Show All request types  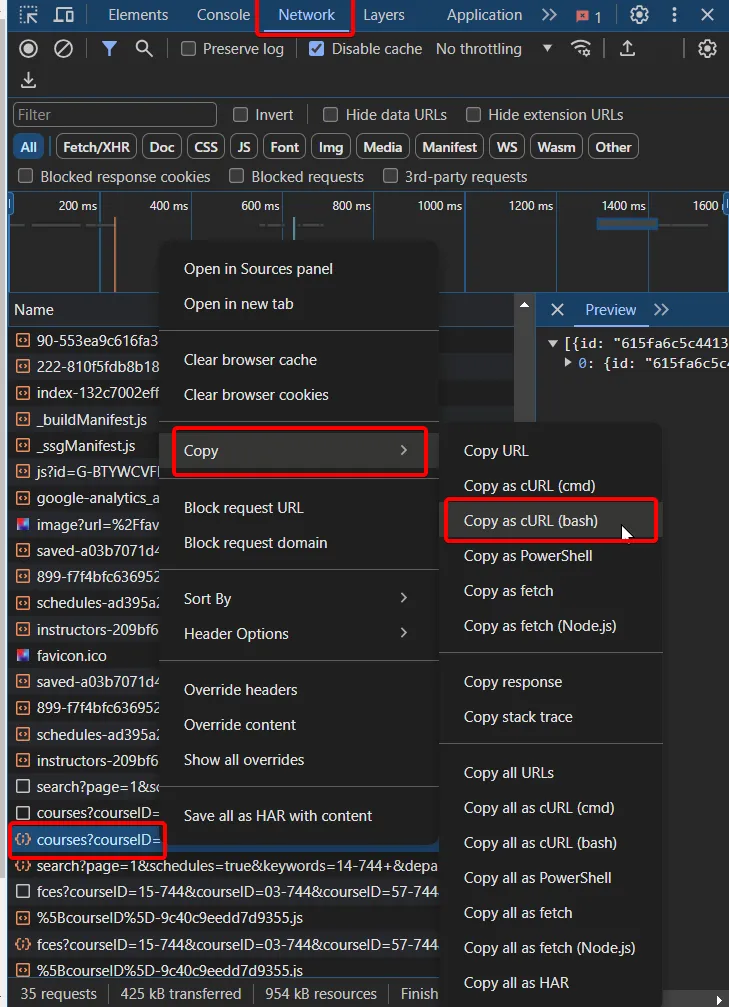(x=28, y=147)
